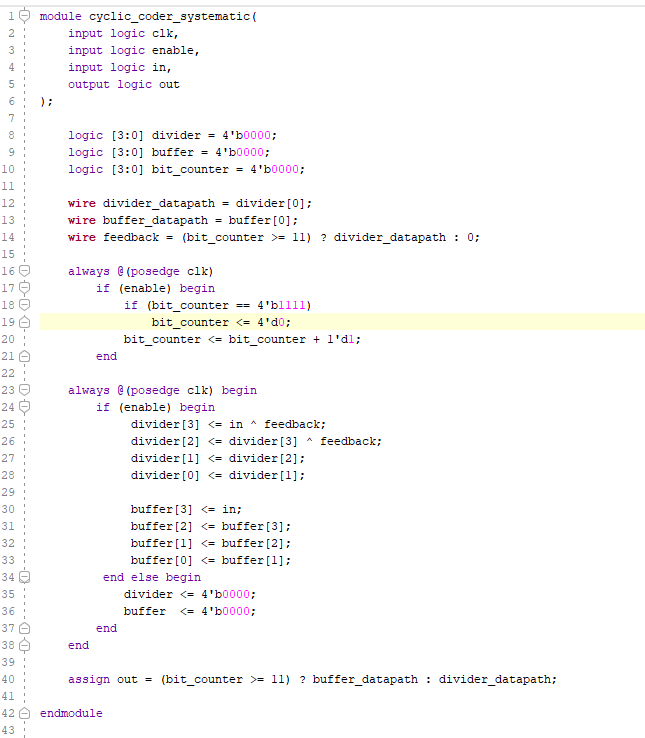Viewport: 645px width, 738px height.
Task: Click 'divider[1] <= divider[2];' line
Action: [x=218, y=458]
